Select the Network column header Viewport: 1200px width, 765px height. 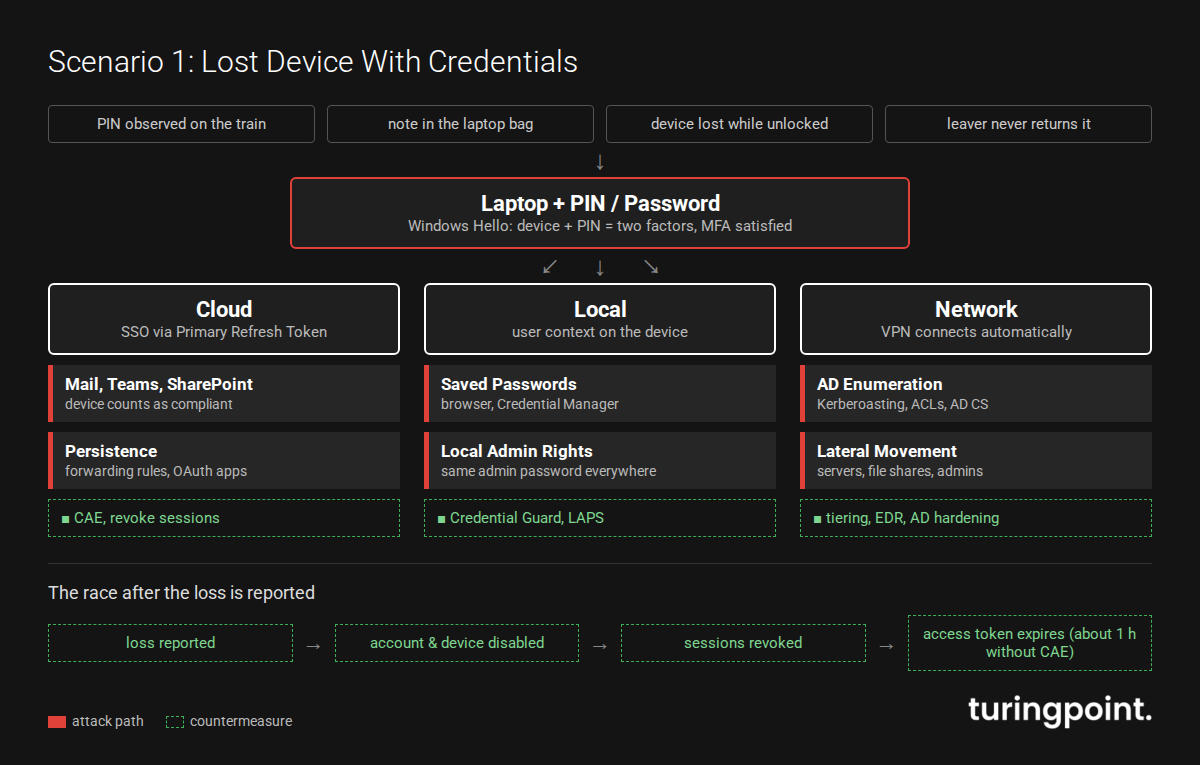coord(976,319)
